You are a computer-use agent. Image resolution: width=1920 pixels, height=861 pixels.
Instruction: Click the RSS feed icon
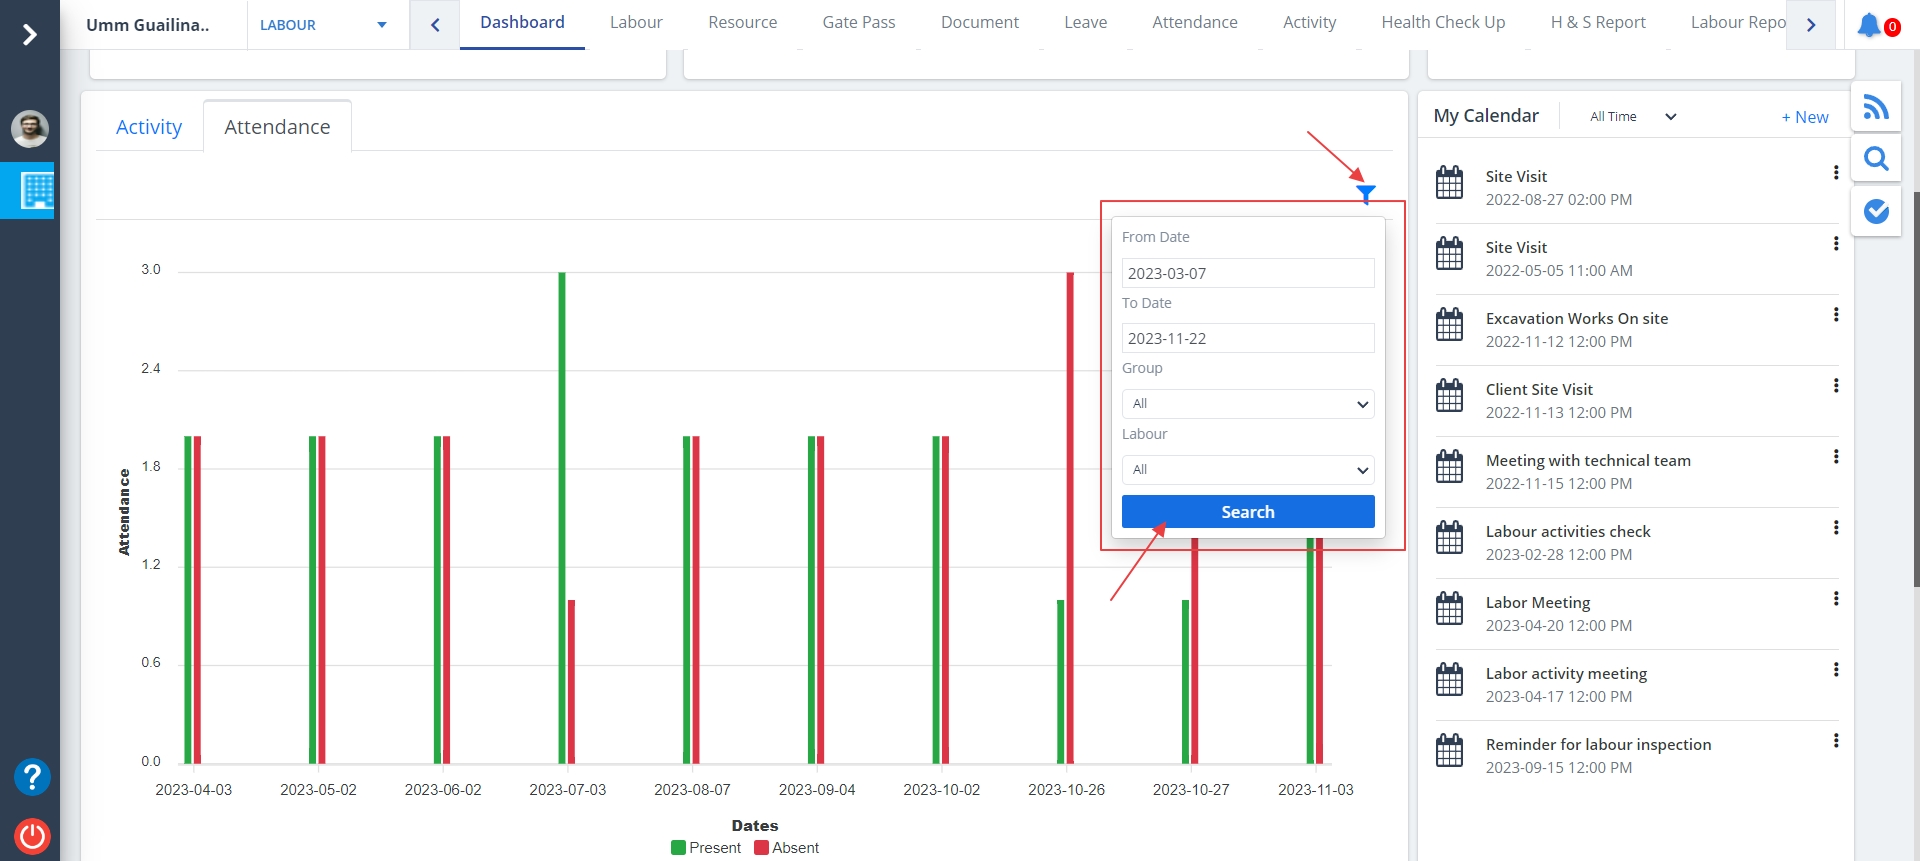(1876, 107)
